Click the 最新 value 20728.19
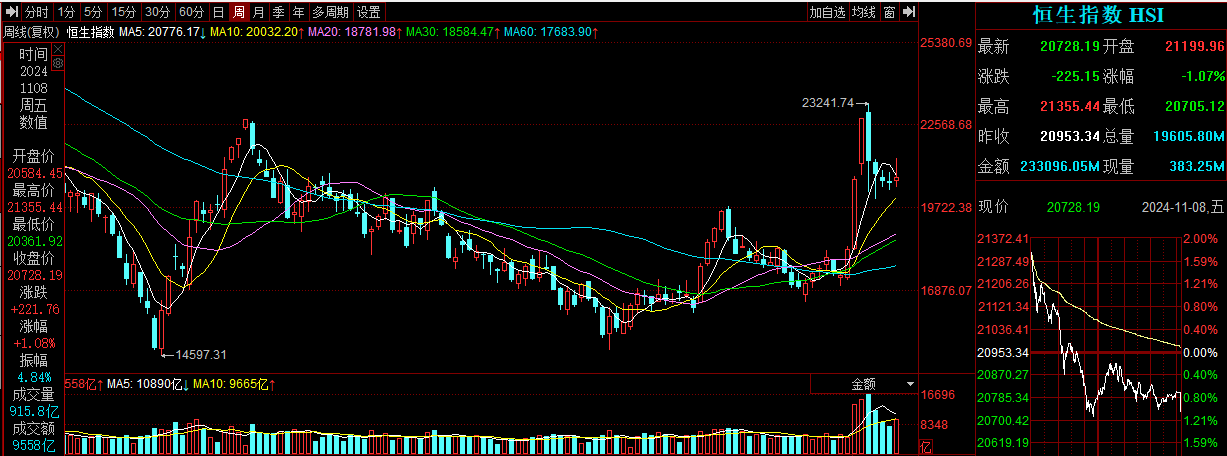Image resolution: width=1227 pixels, height=456 pixels. tap(1069, 47)
